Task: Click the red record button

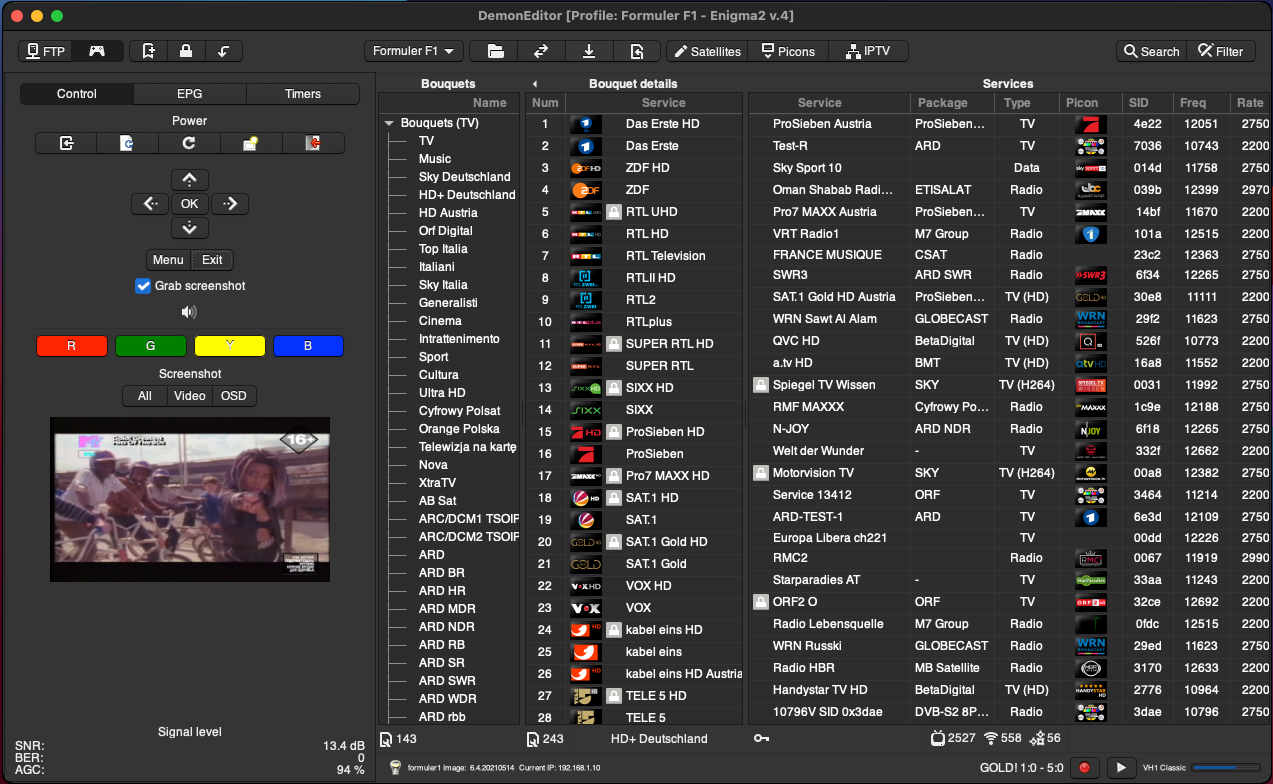Action: [x=1083, y=767]
